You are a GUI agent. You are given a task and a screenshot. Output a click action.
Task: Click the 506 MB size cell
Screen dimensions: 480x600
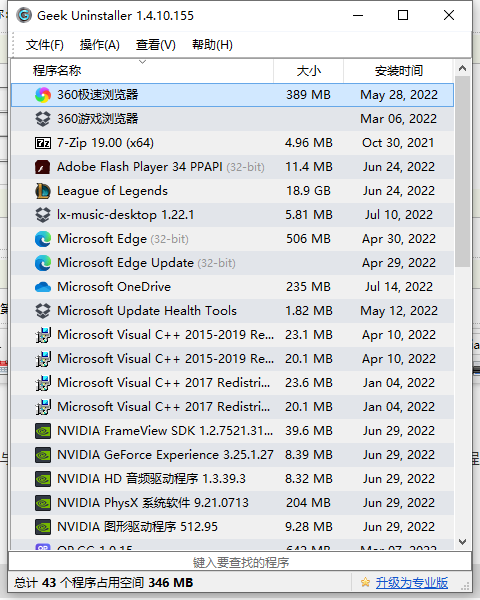[x=309, y=239]
